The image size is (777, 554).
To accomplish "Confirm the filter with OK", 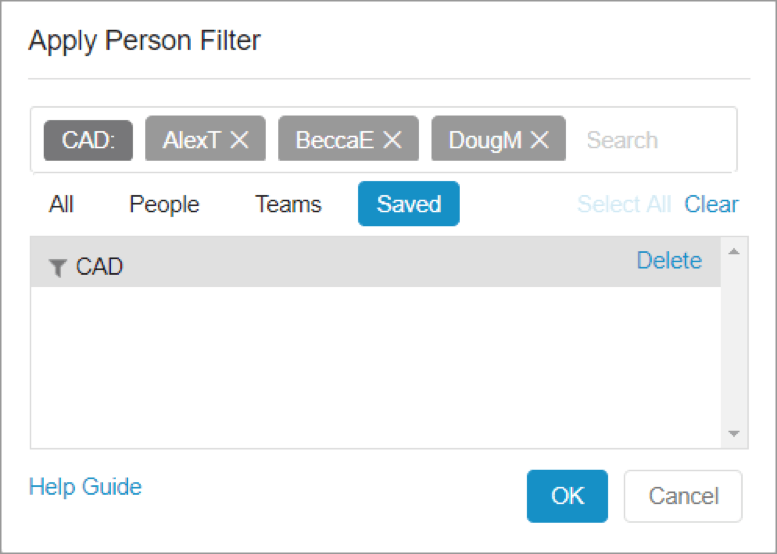I will click(567, 496).
